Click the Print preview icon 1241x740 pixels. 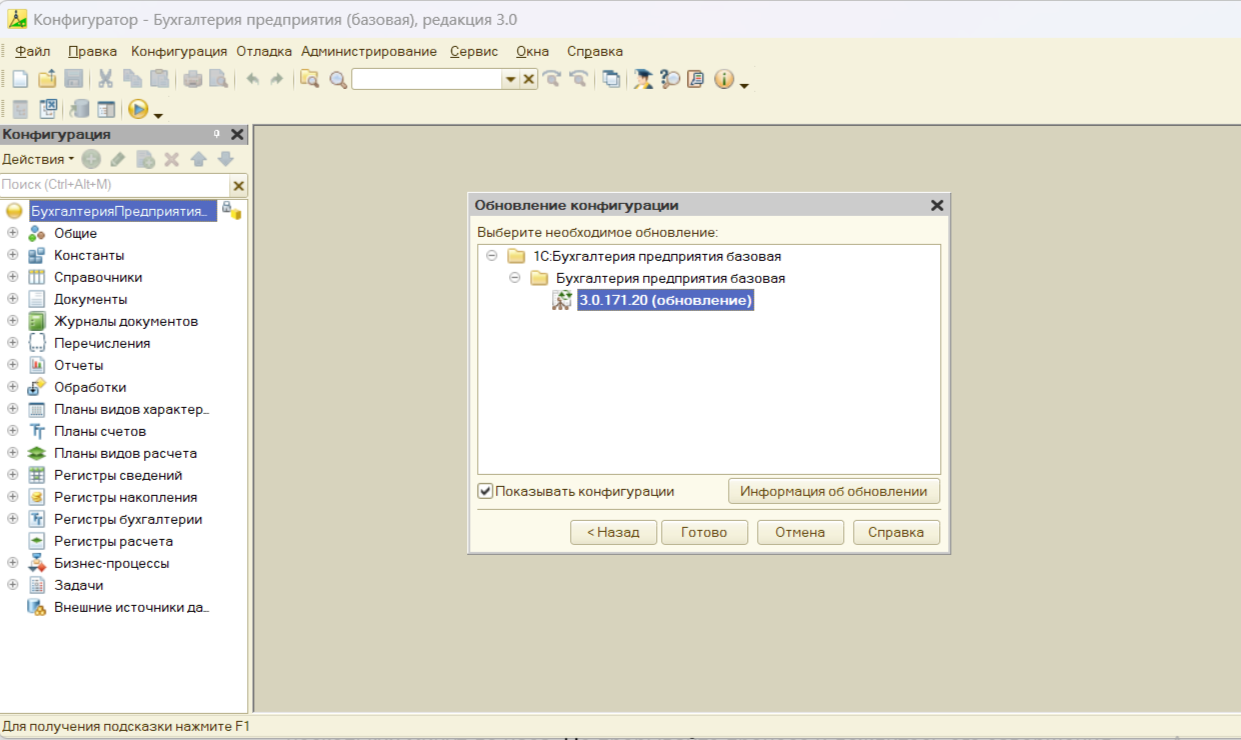point(217,79)
